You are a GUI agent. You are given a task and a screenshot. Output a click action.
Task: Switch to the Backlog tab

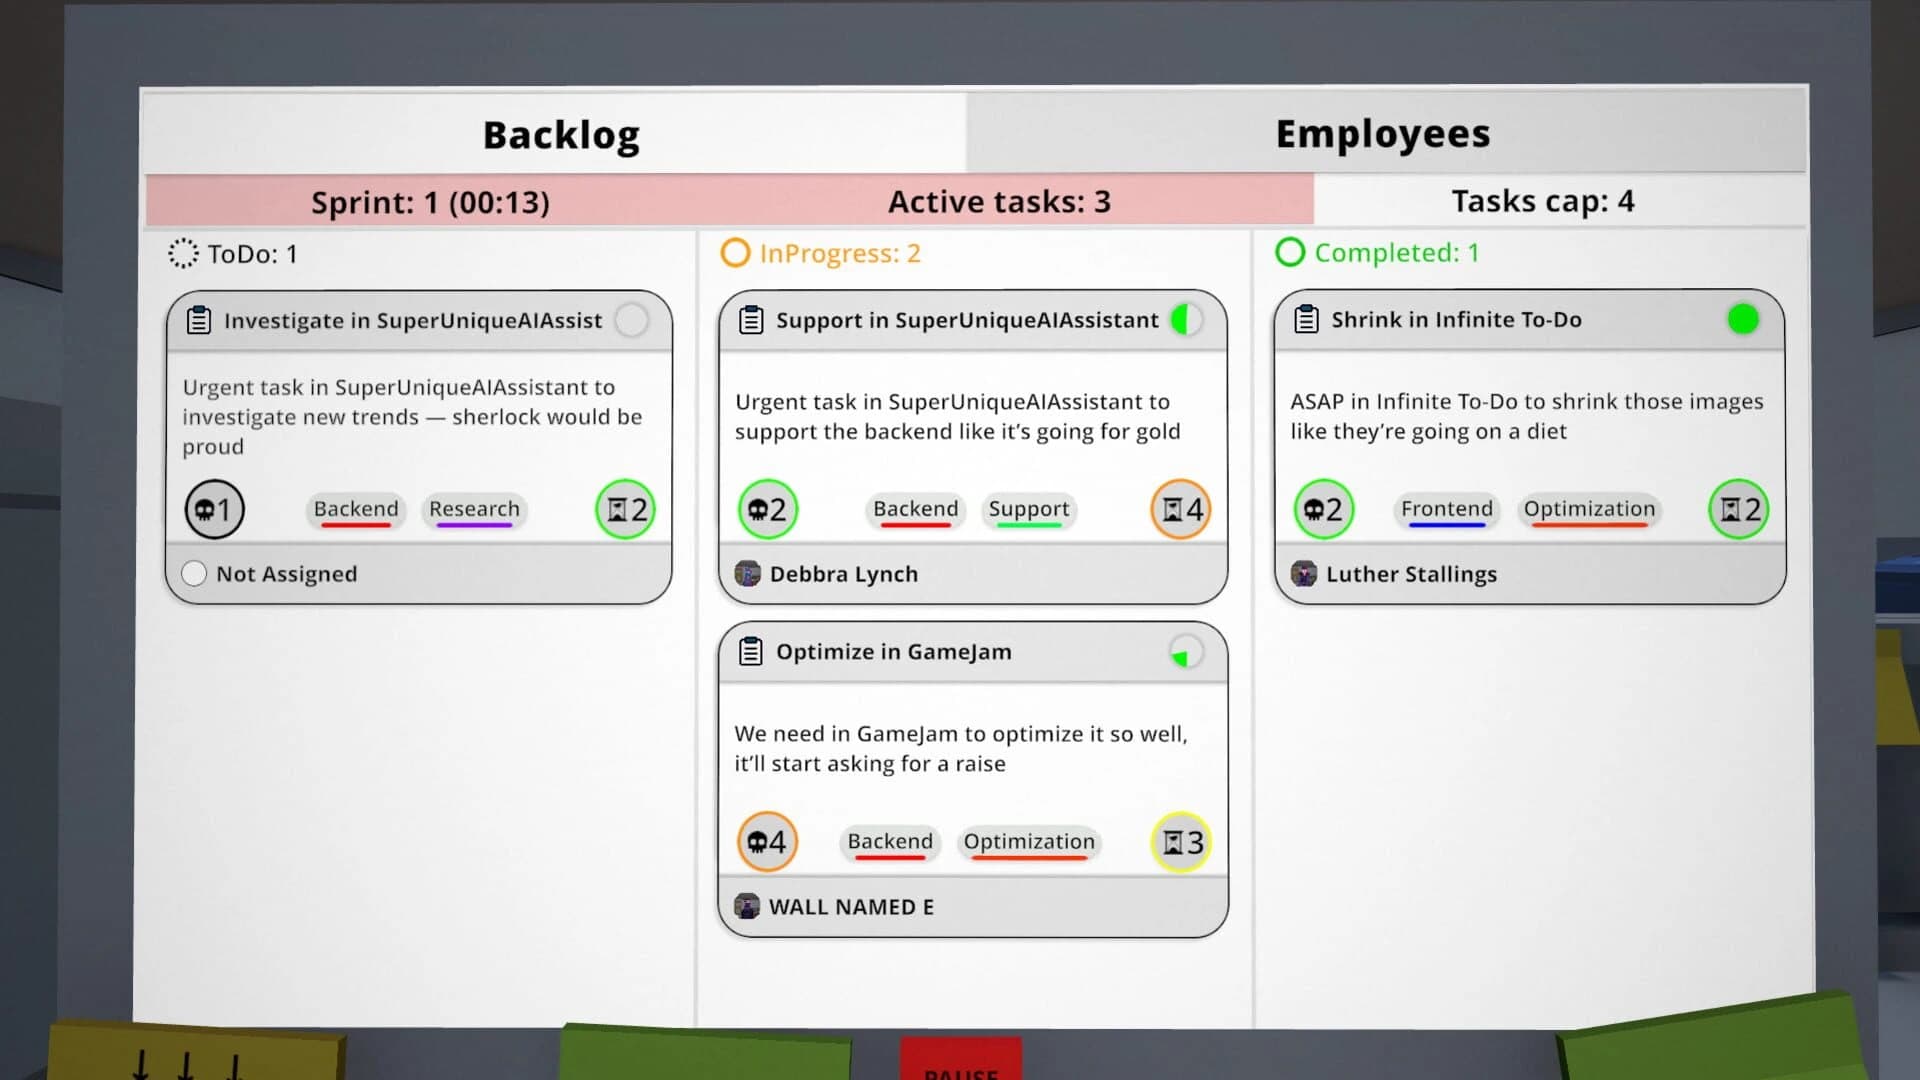[561, 134]
